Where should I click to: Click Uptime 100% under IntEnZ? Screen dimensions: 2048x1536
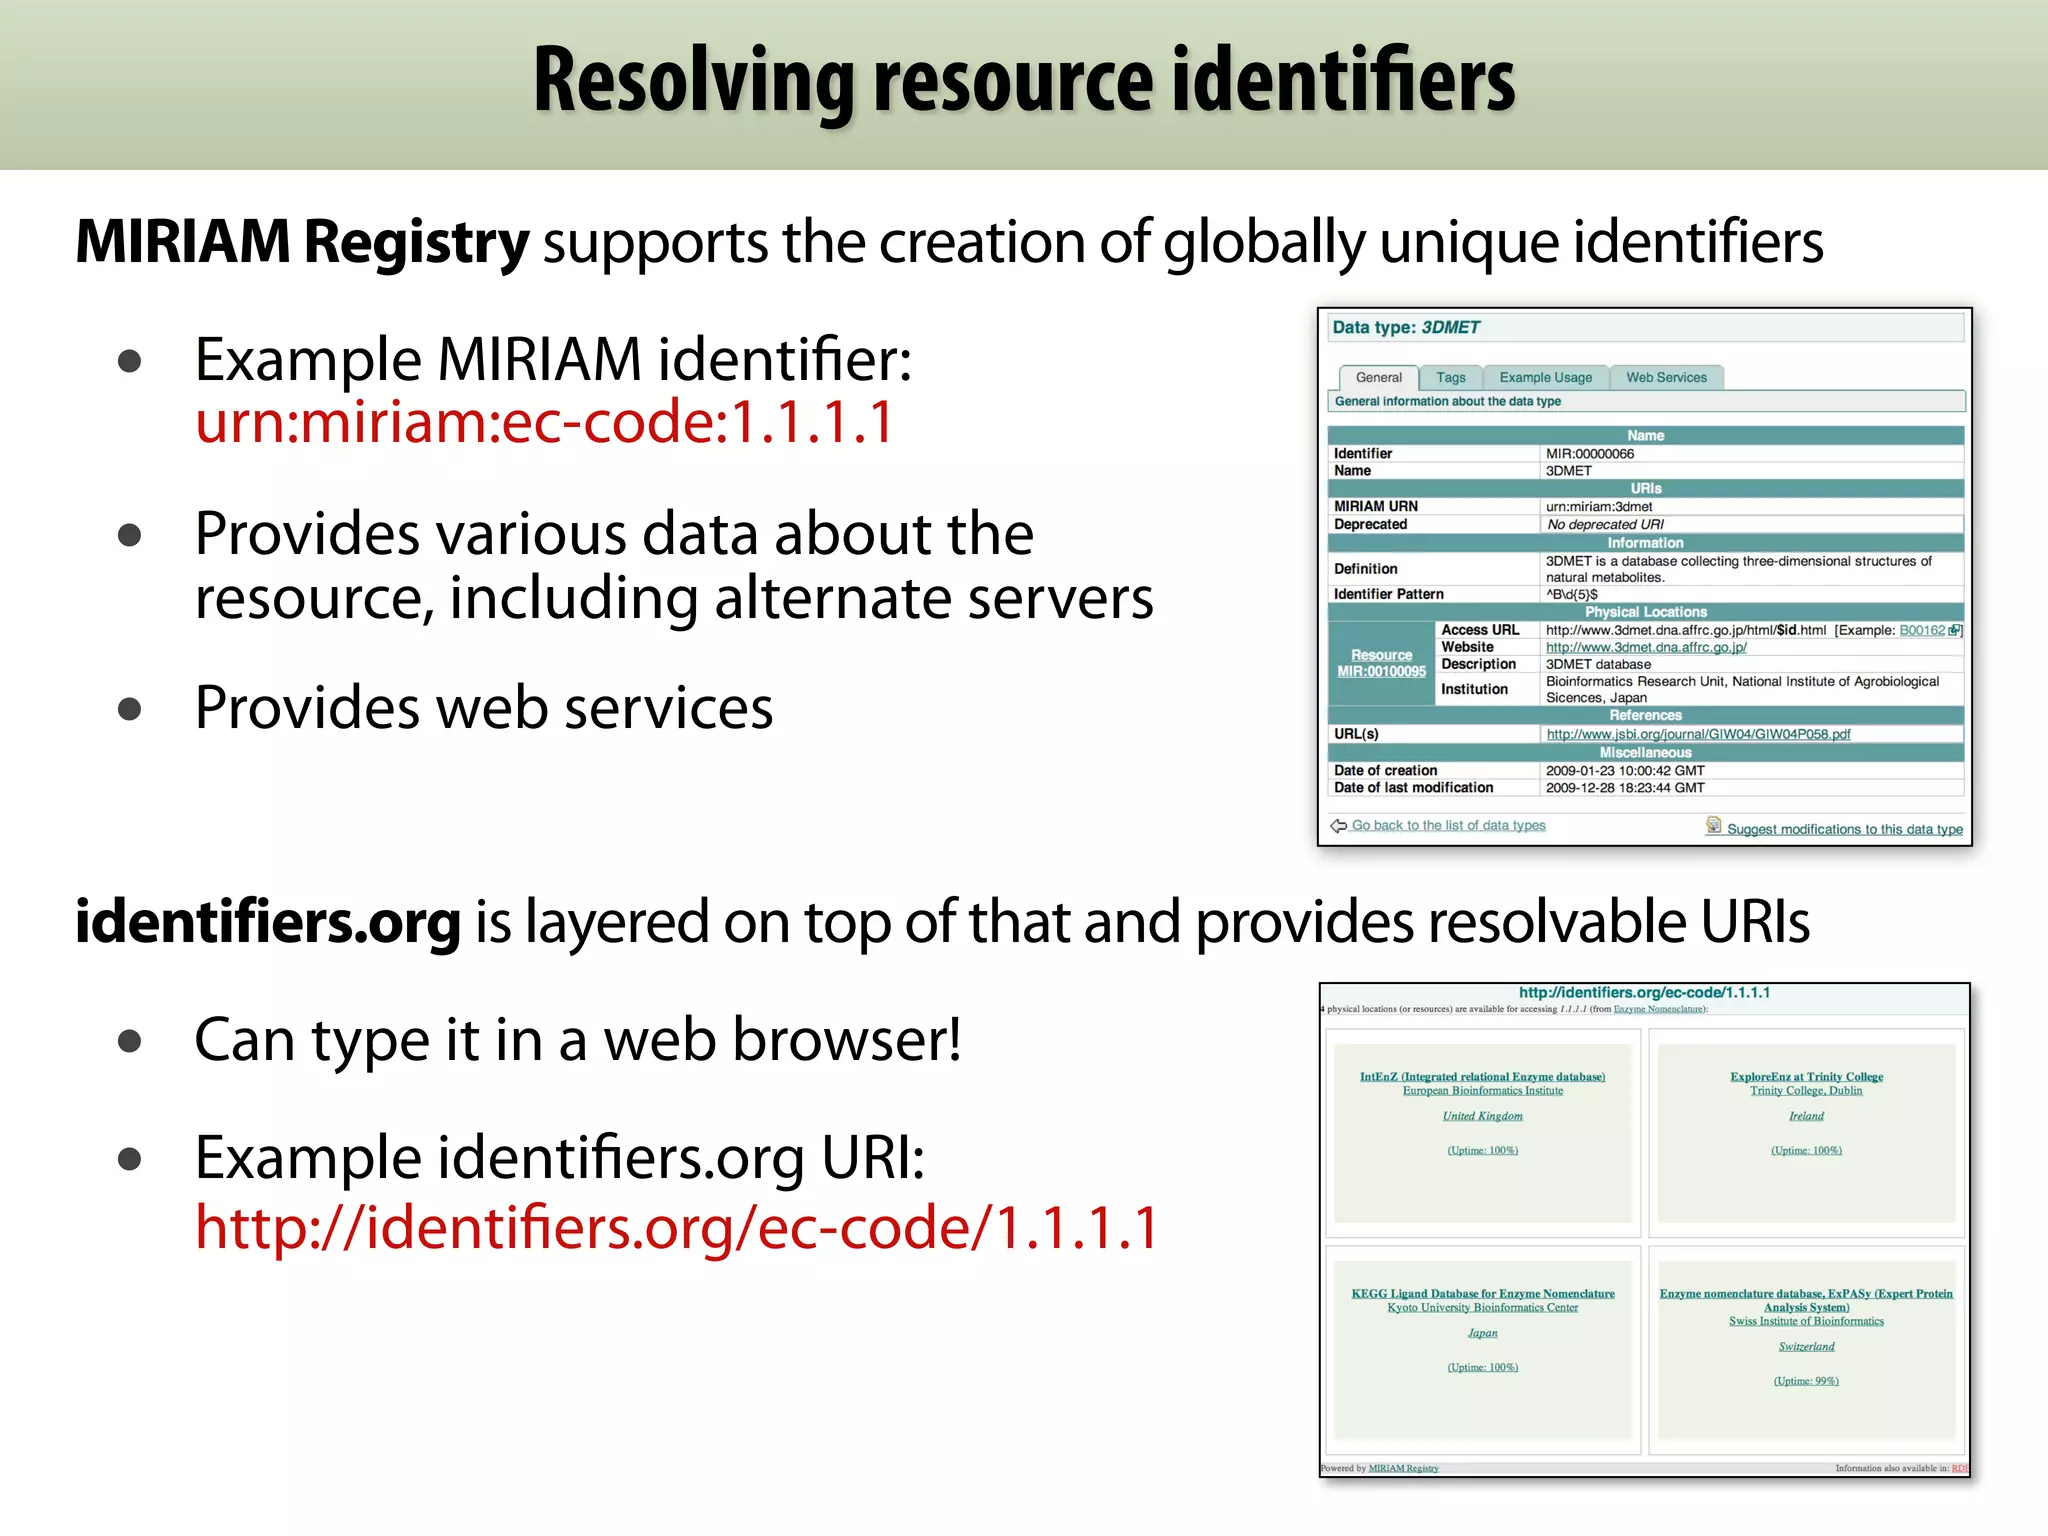point(1482,1151)
